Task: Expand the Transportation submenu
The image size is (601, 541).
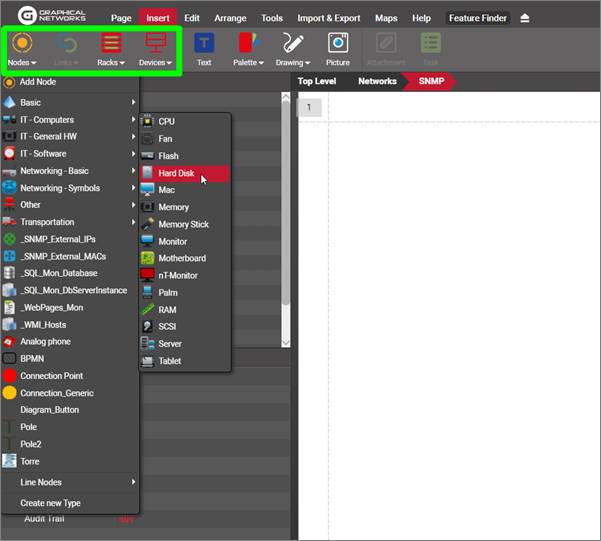Action: (70, 222)
